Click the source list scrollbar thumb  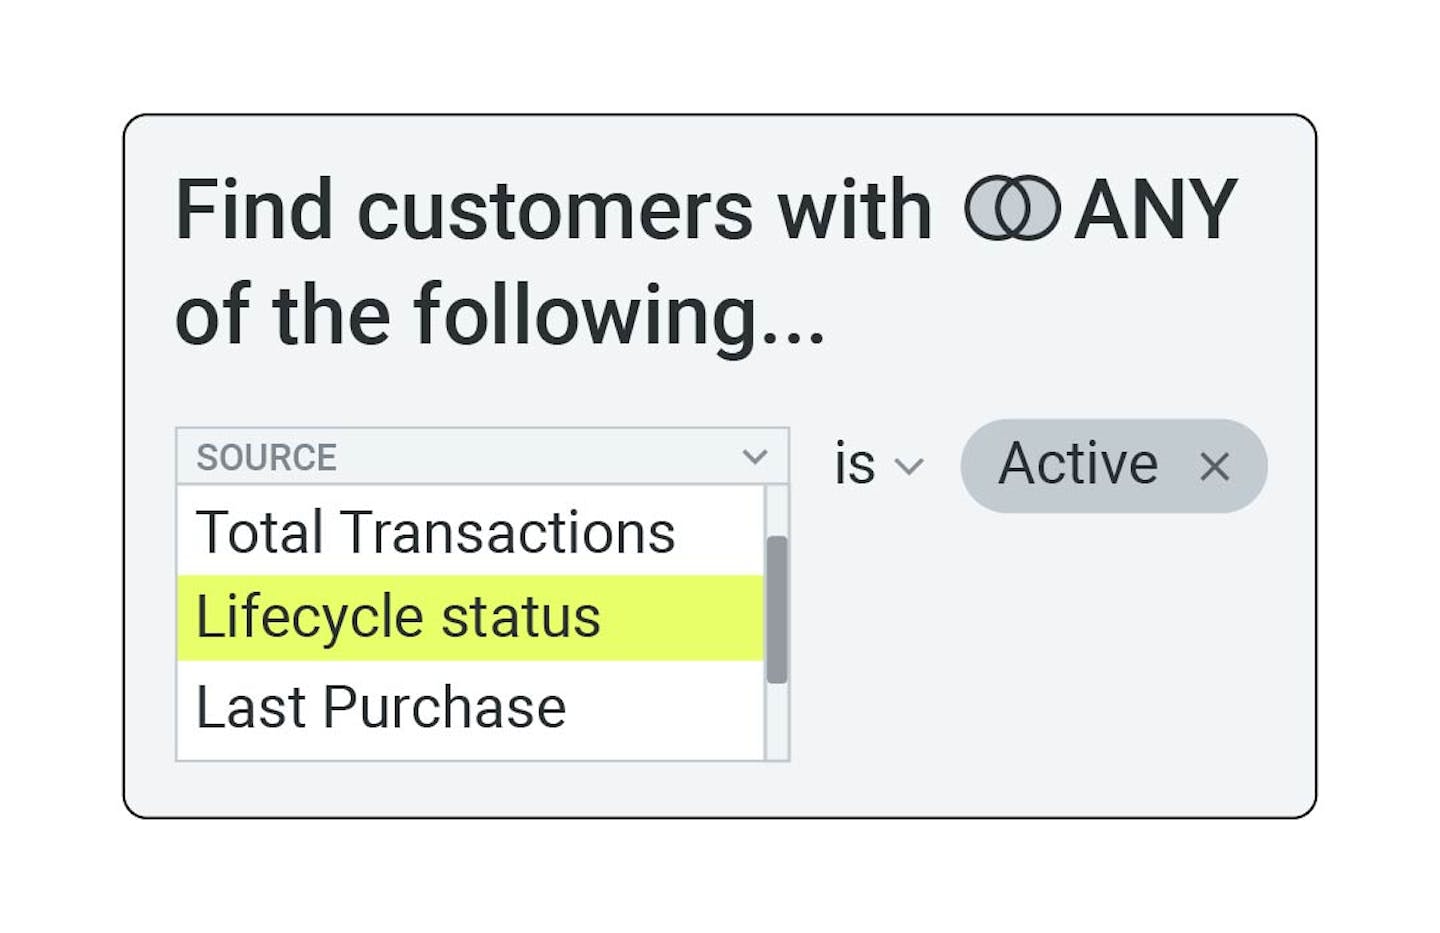coord(777,609)
